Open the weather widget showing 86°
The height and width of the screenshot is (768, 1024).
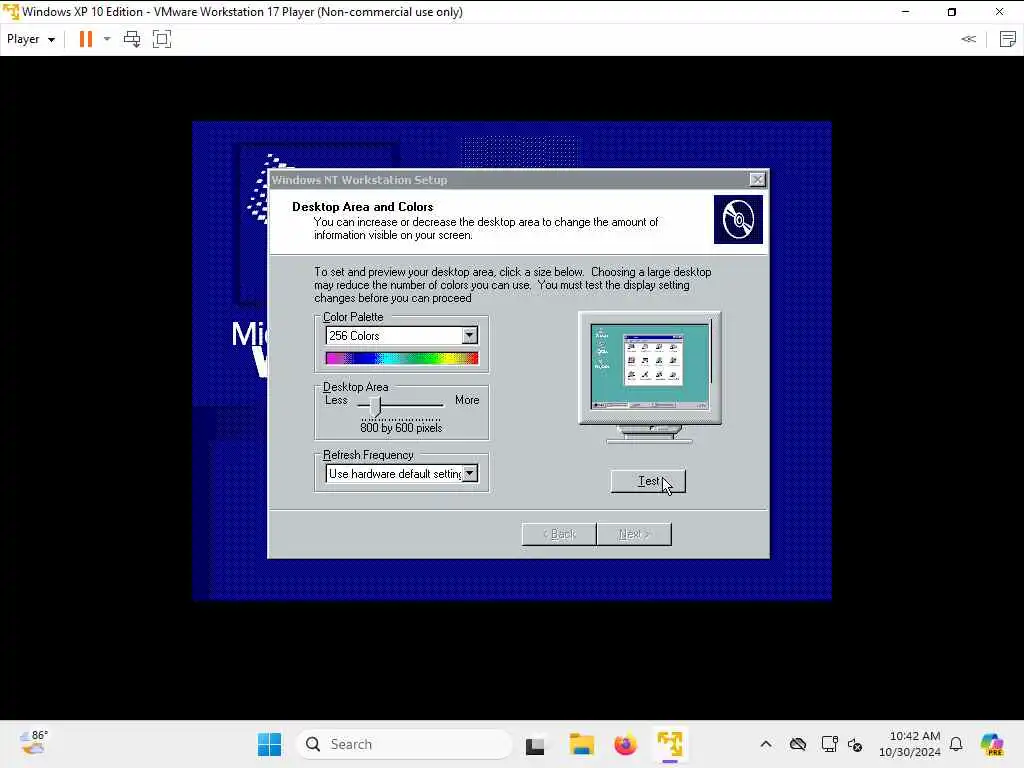click(x=33, y=743)
